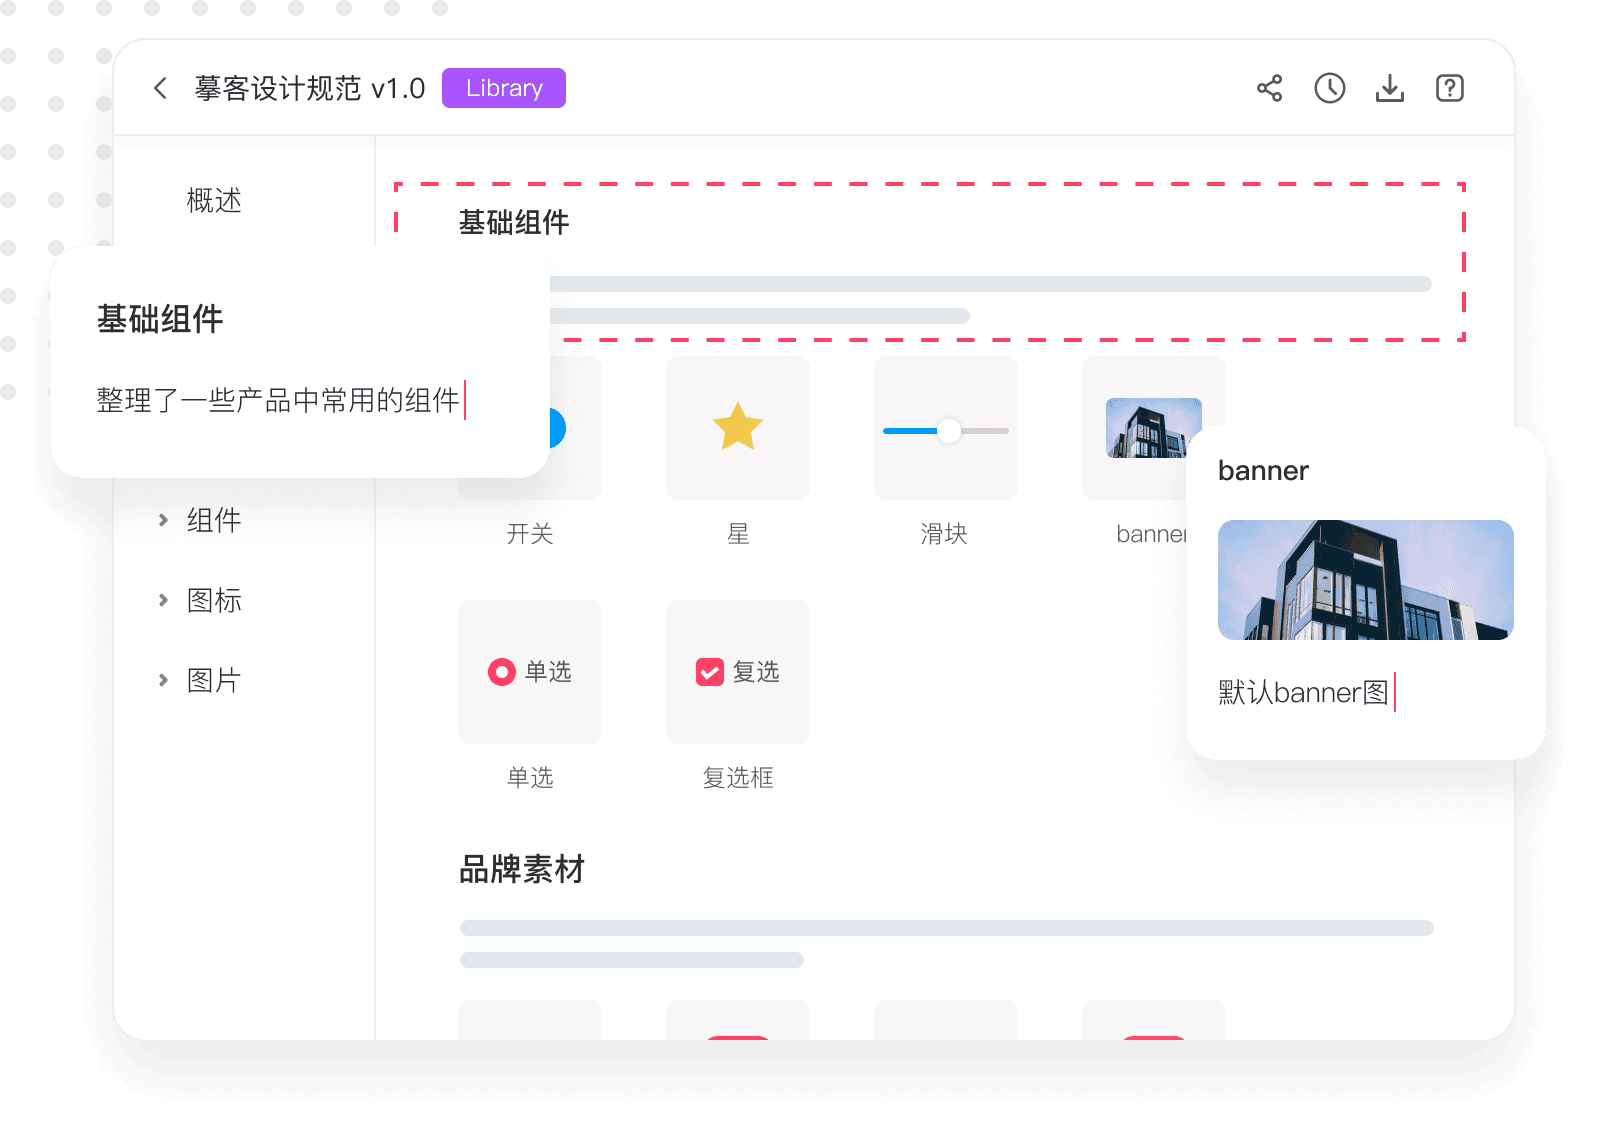Click the Library badge
This screenshot has width=1610, height=1140.
pos(504,88)
